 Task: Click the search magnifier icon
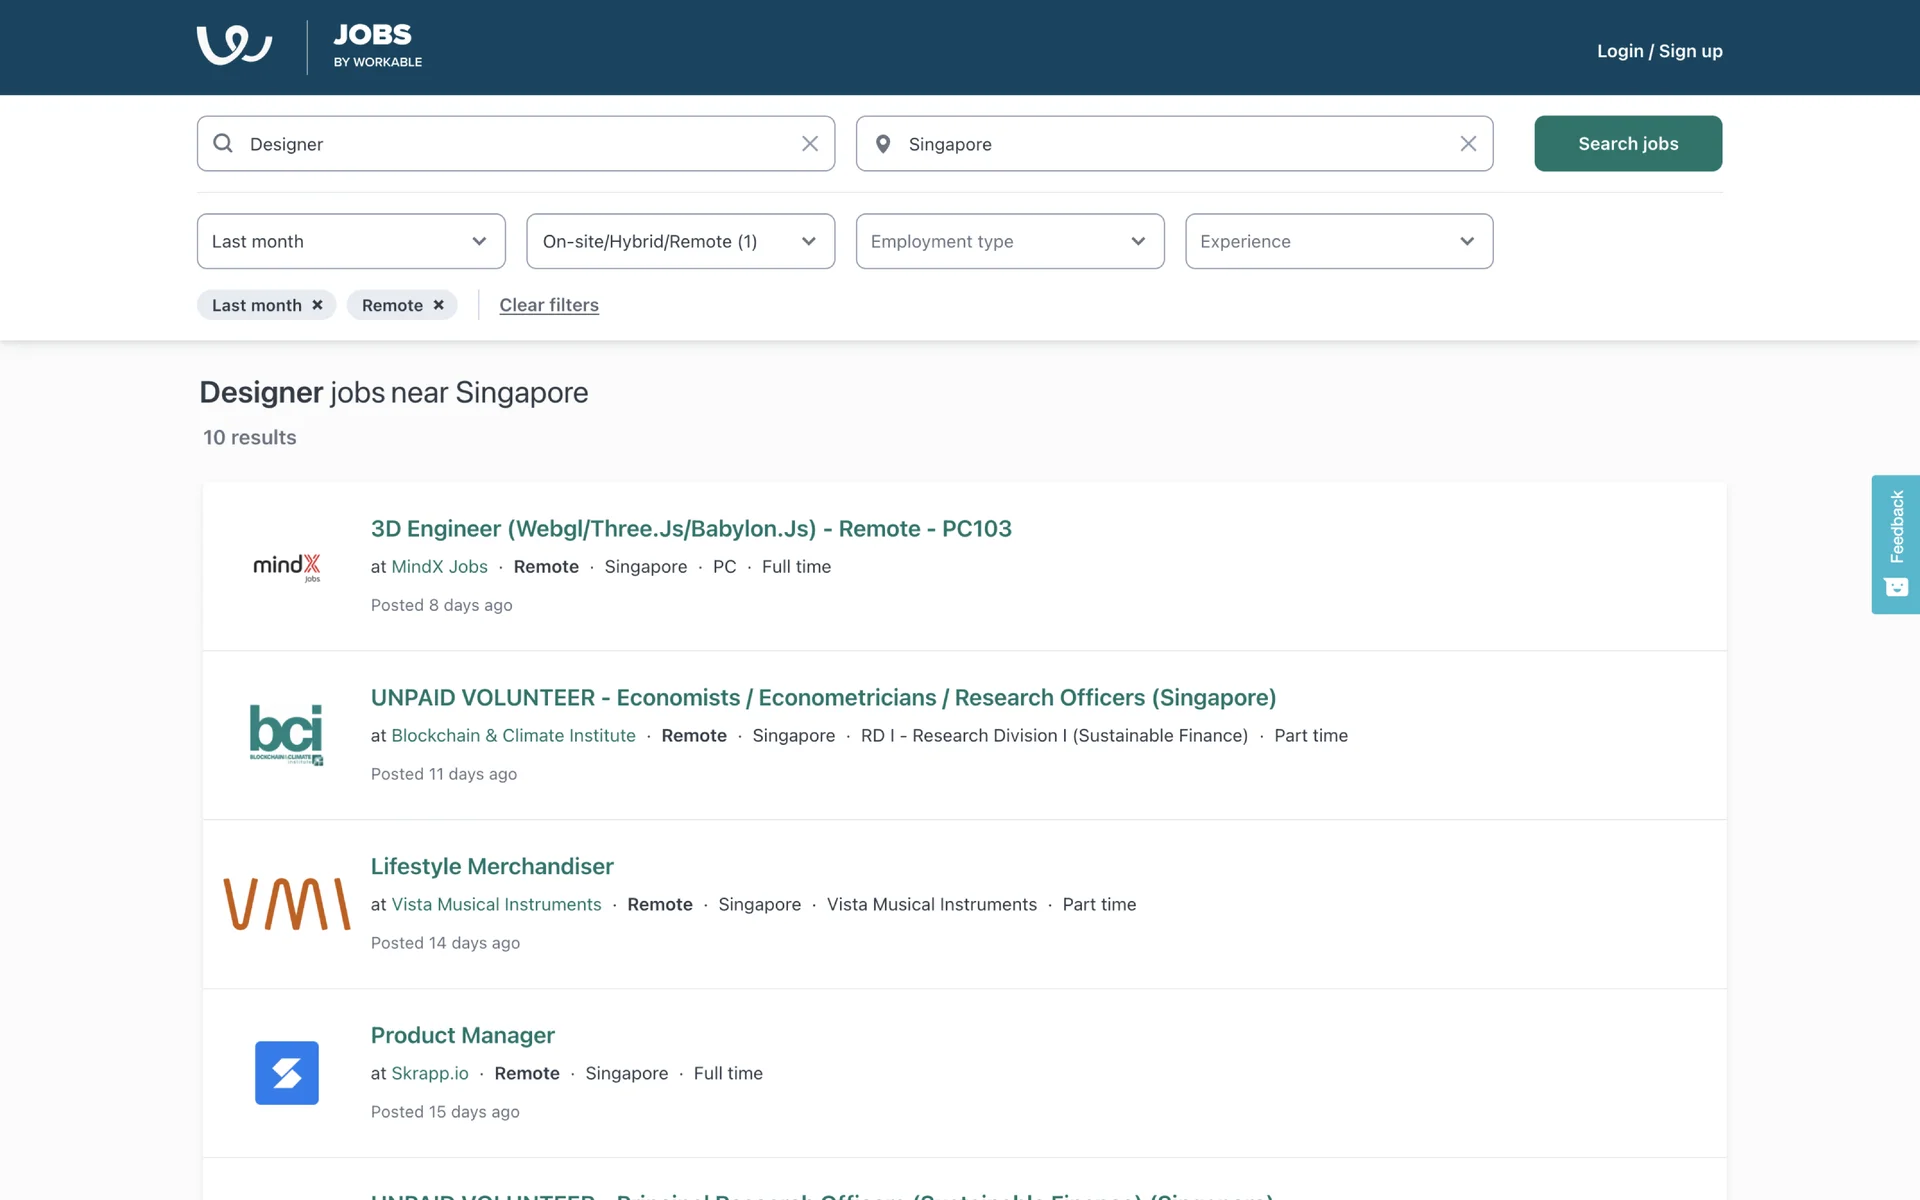click(x=223, y=144)
